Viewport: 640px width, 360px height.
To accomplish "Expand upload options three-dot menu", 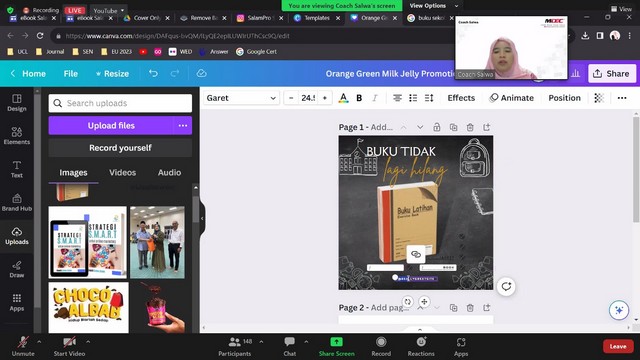I will pyautogui.click(x=183, y=126).
